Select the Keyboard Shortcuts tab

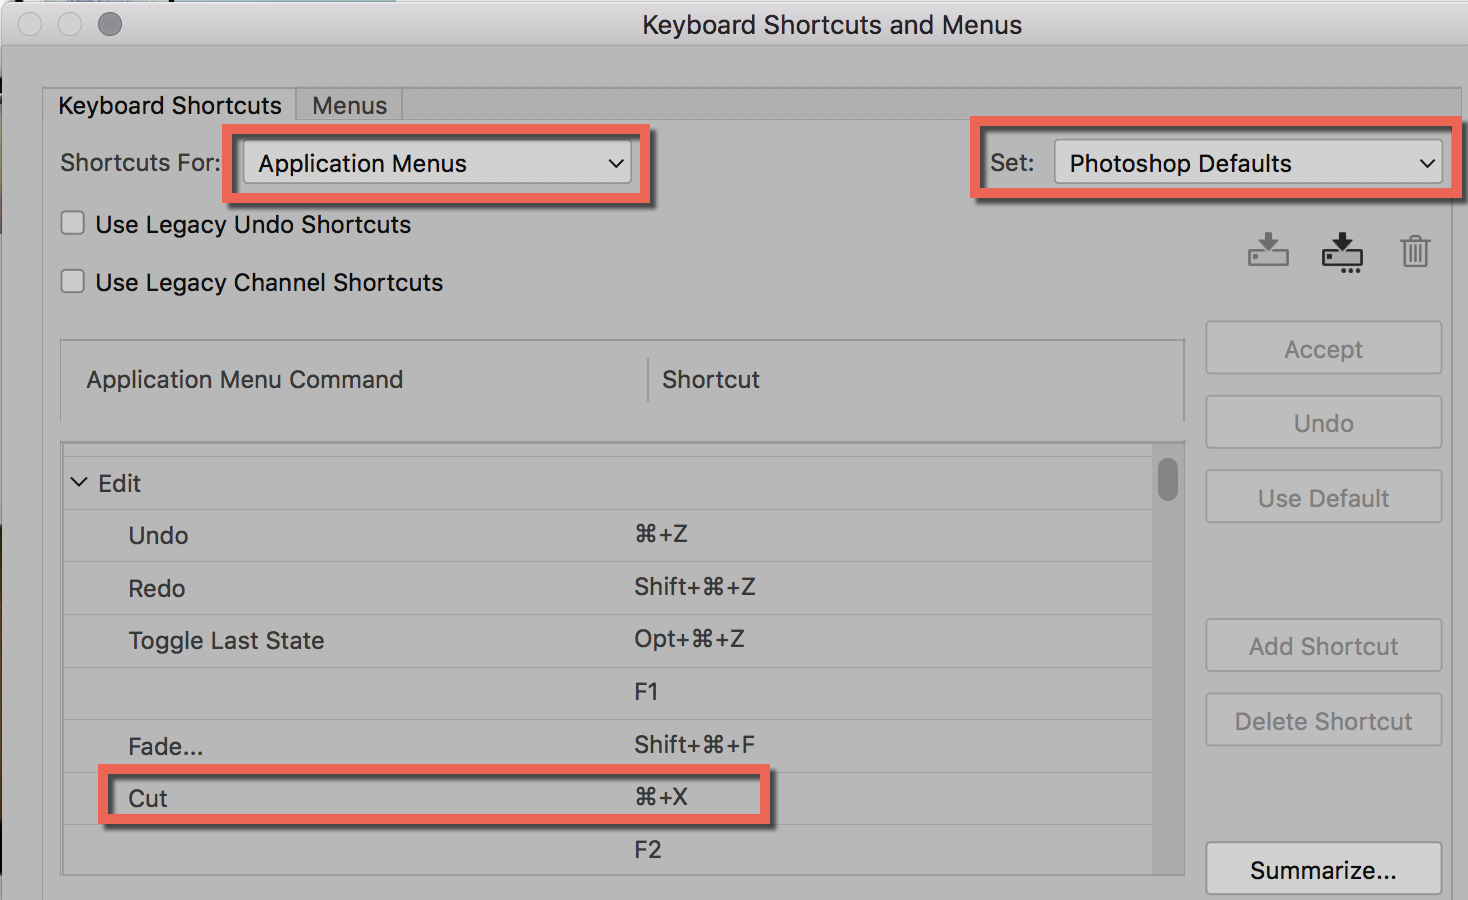tap(170, 105)
